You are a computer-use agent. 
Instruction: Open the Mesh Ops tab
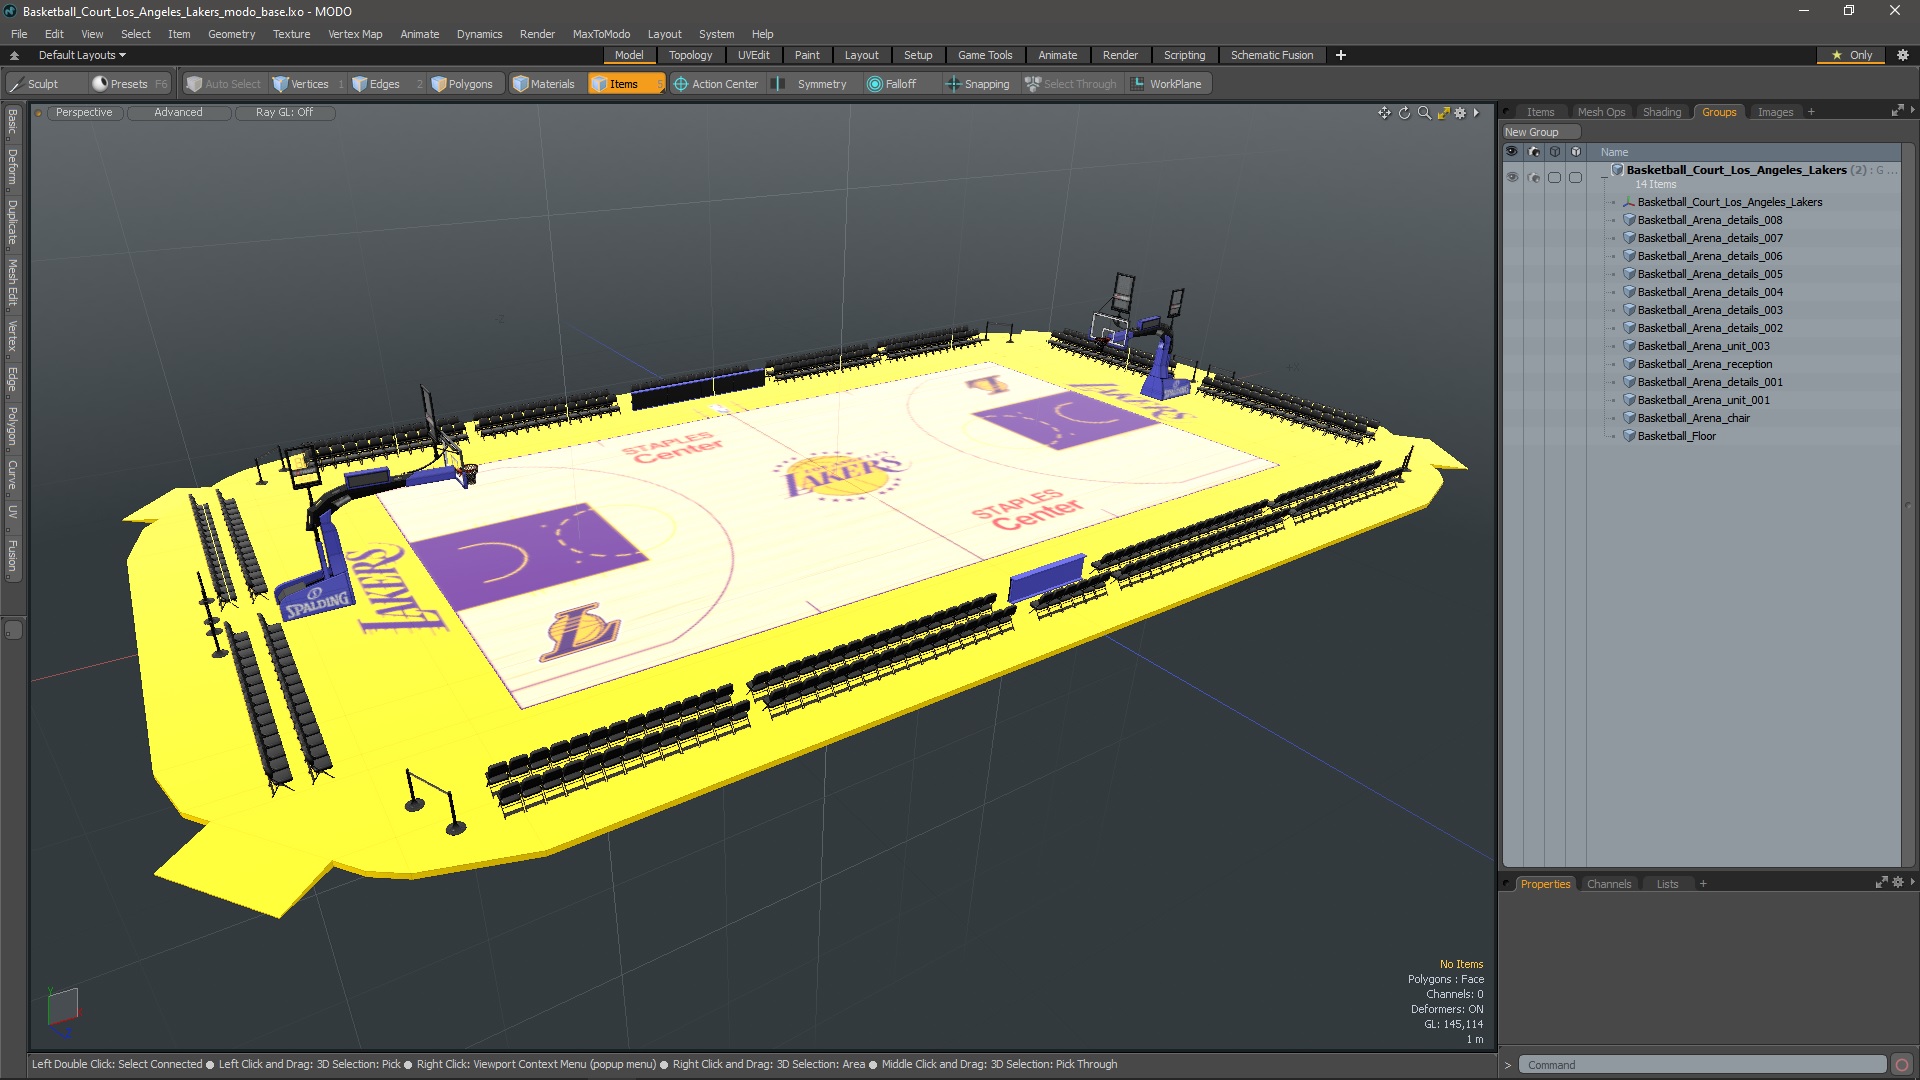(x=1601, y=112)
